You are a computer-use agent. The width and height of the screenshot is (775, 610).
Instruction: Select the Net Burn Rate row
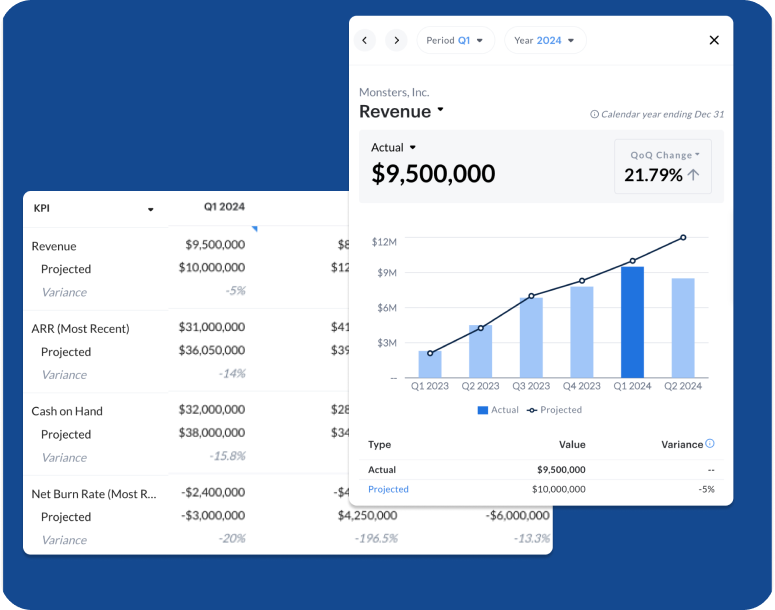pyautogui.click(x=94, y=494)
